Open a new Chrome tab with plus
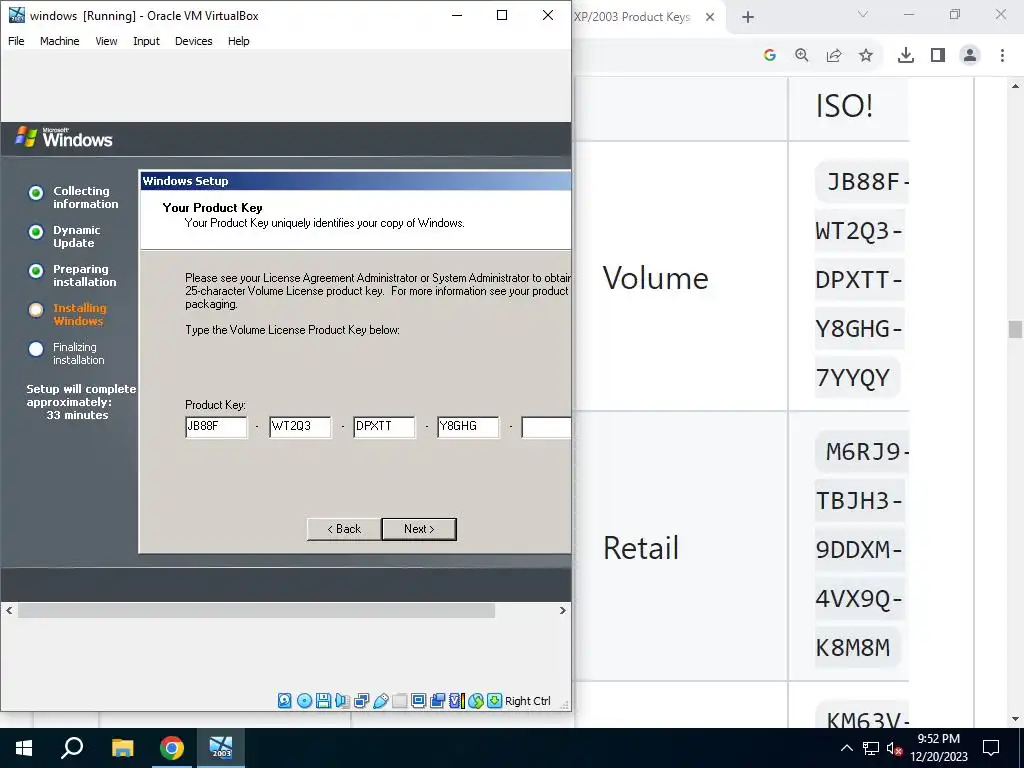The image size is (1024, 768). [x=748, y=17]
